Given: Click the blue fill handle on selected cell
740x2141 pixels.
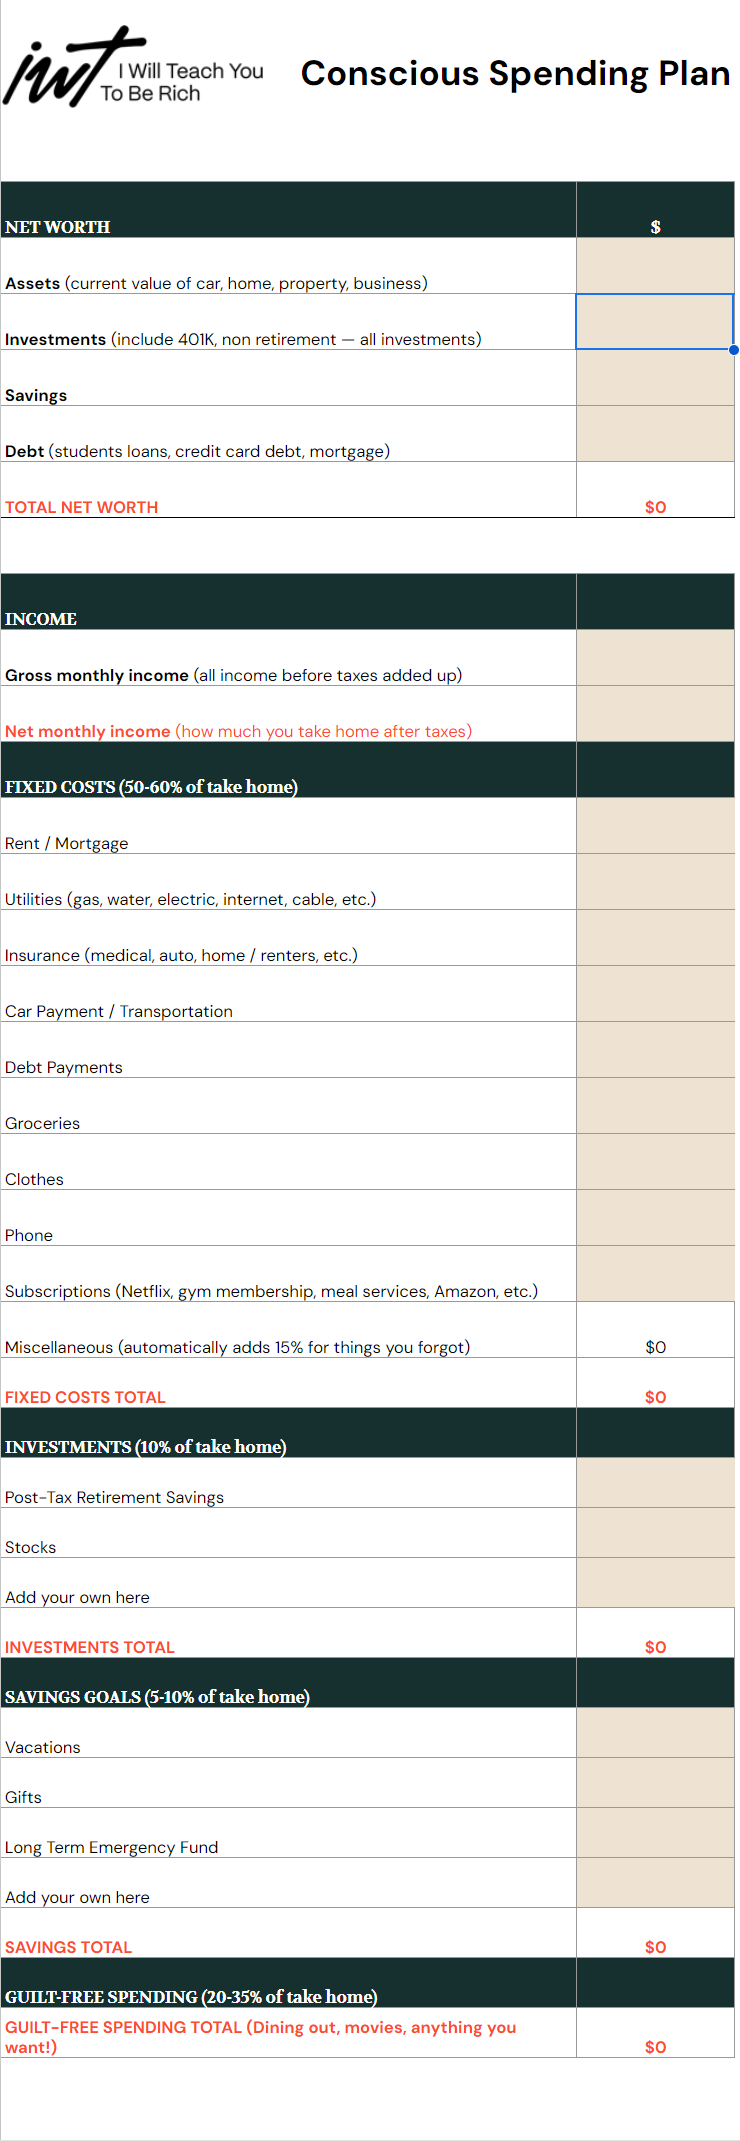Looking at the screenshot, I should coord(733,350).
